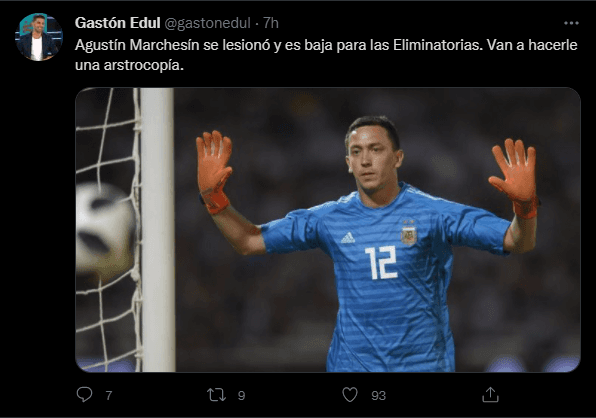Click the soccer ball in the photo
Image resolution: width=596 pixels, height=418 pixels.
[x=105, y=230]
